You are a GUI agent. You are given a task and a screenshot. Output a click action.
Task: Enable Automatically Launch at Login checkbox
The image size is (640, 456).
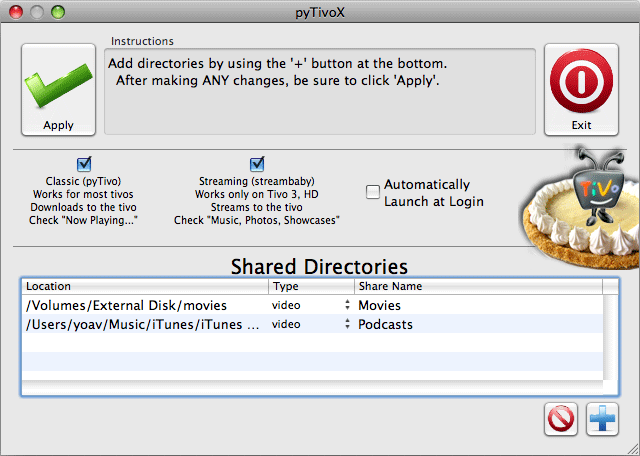click(x=373, y=192)
